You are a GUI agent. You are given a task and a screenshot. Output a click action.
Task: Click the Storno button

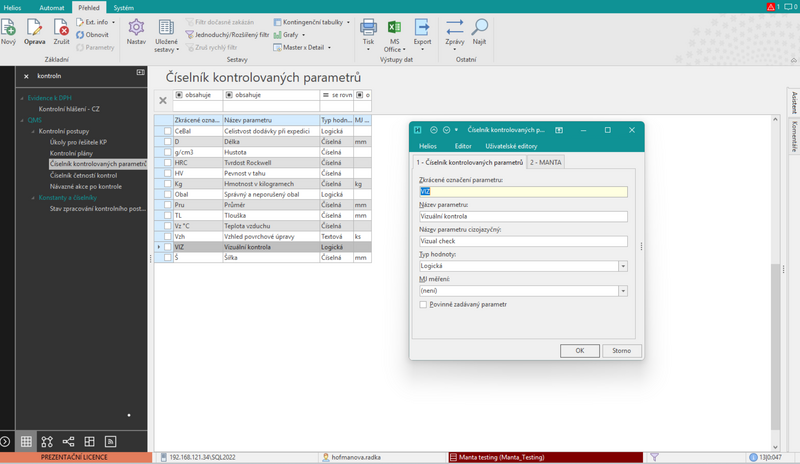(621, 351)
